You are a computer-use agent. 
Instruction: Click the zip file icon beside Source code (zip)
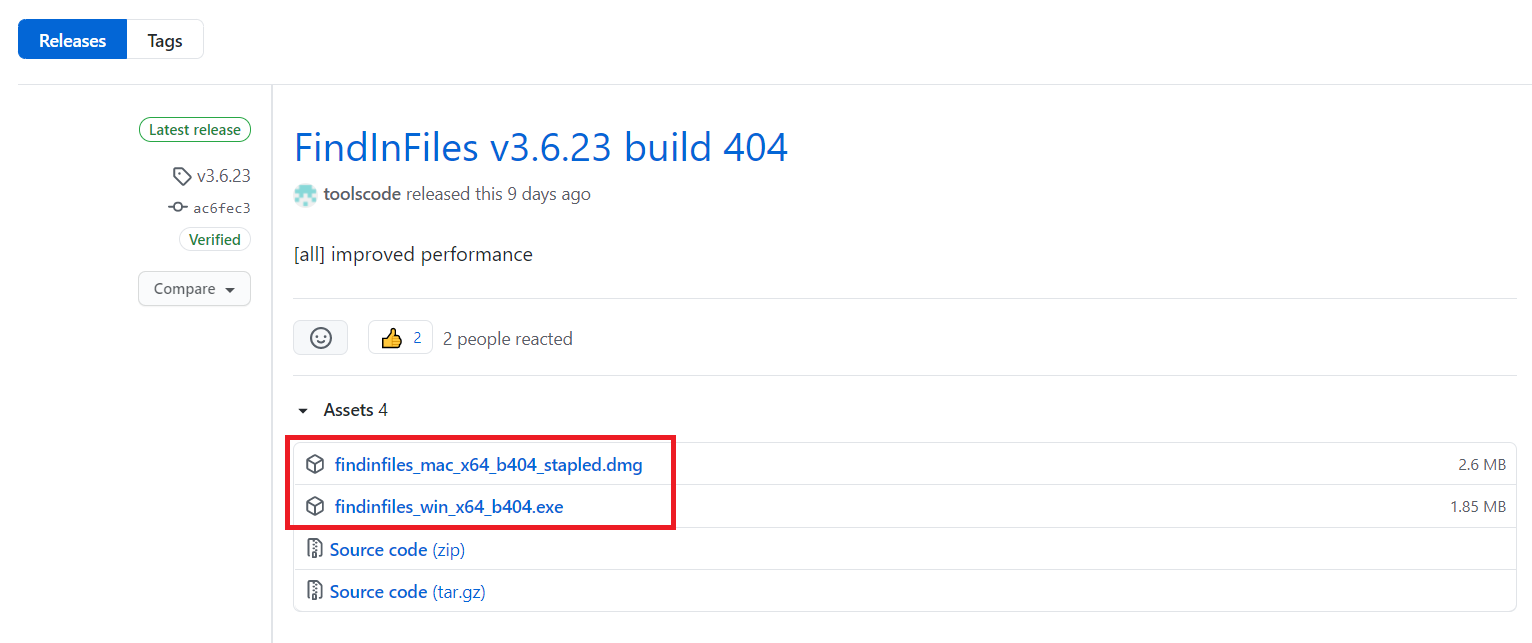tap(315, 549)
